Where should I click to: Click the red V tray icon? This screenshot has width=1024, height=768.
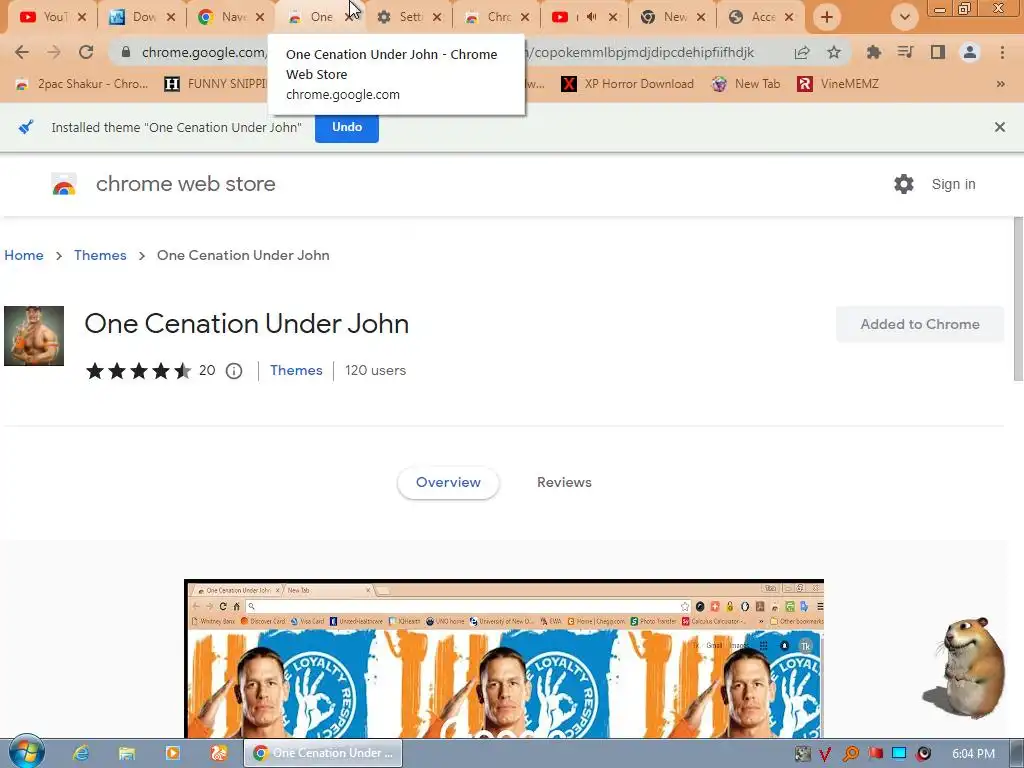coord(825,754)
